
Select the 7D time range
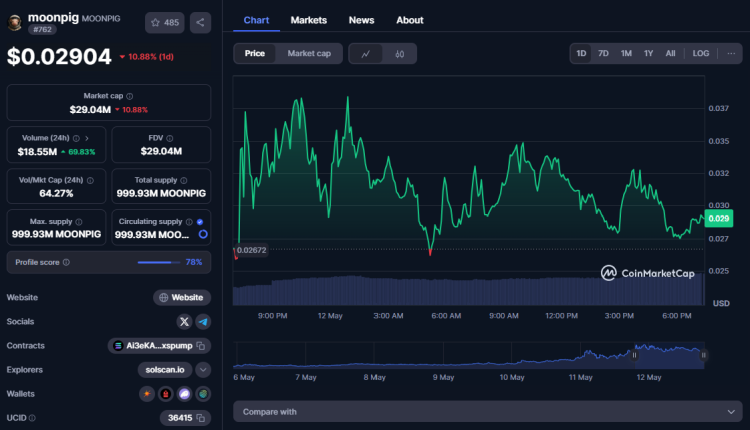coord(603,53)
